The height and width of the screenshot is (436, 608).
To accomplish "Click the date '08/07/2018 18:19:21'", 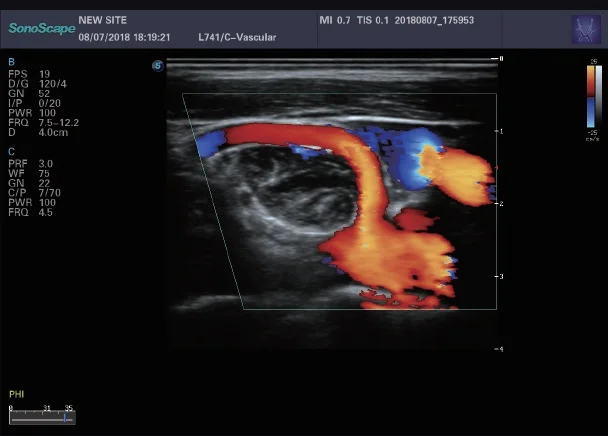I will [x=124, y=38].
